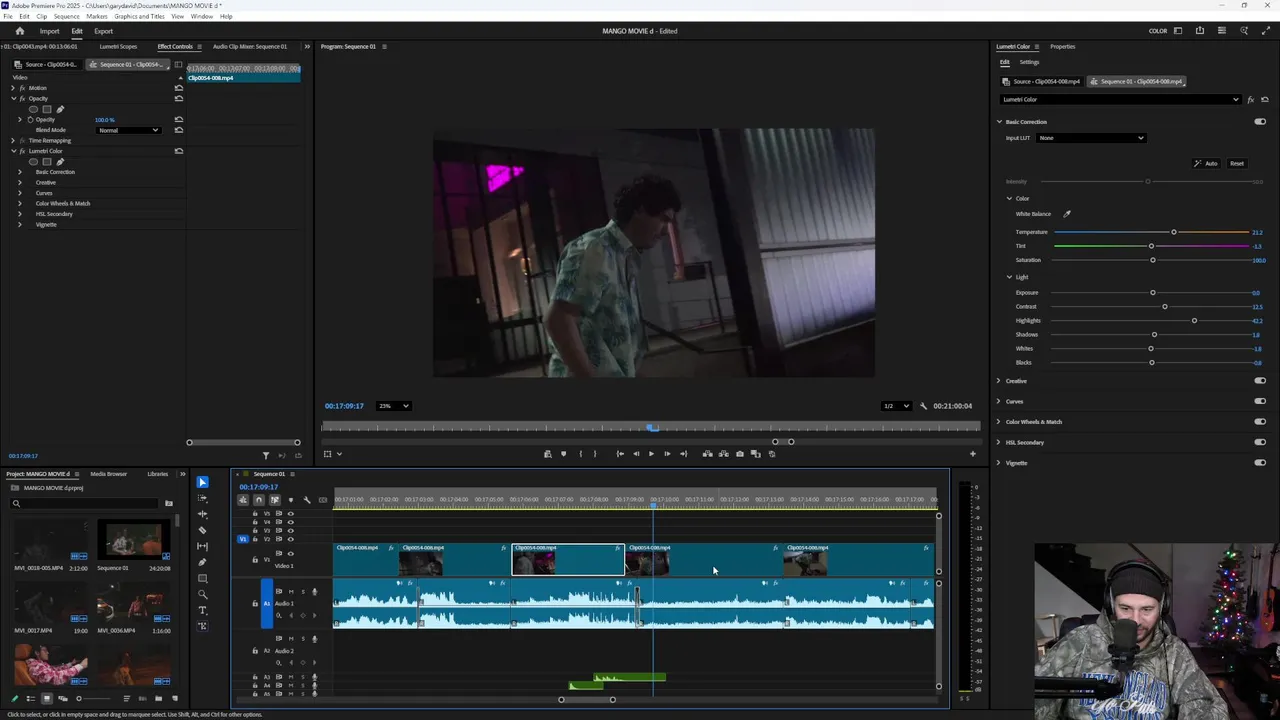Step forward one frame in Program monitor
Screen dimensions: 1280x720
click(x=667, y=454)
